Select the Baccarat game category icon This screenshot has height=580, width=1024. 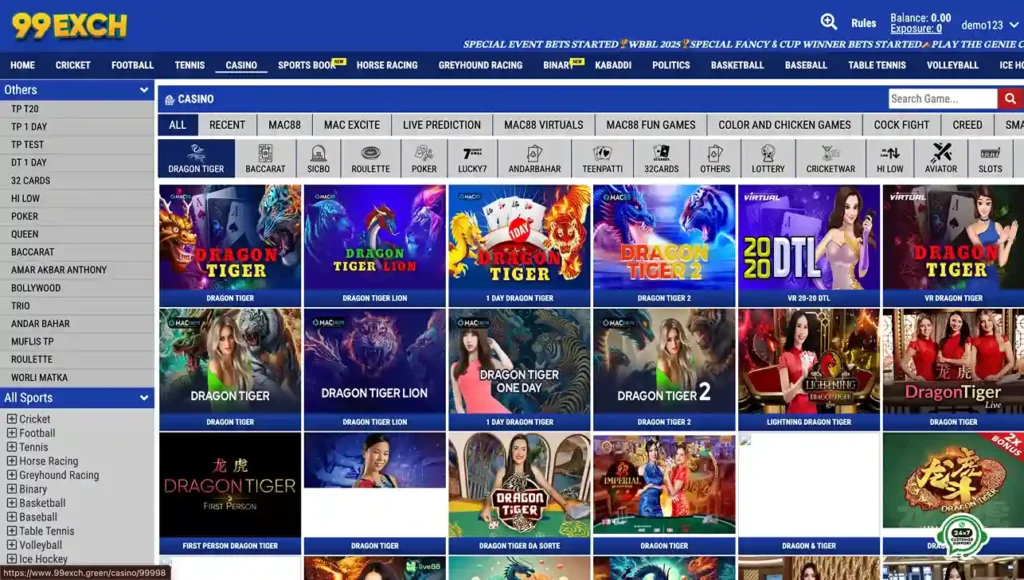265,158
